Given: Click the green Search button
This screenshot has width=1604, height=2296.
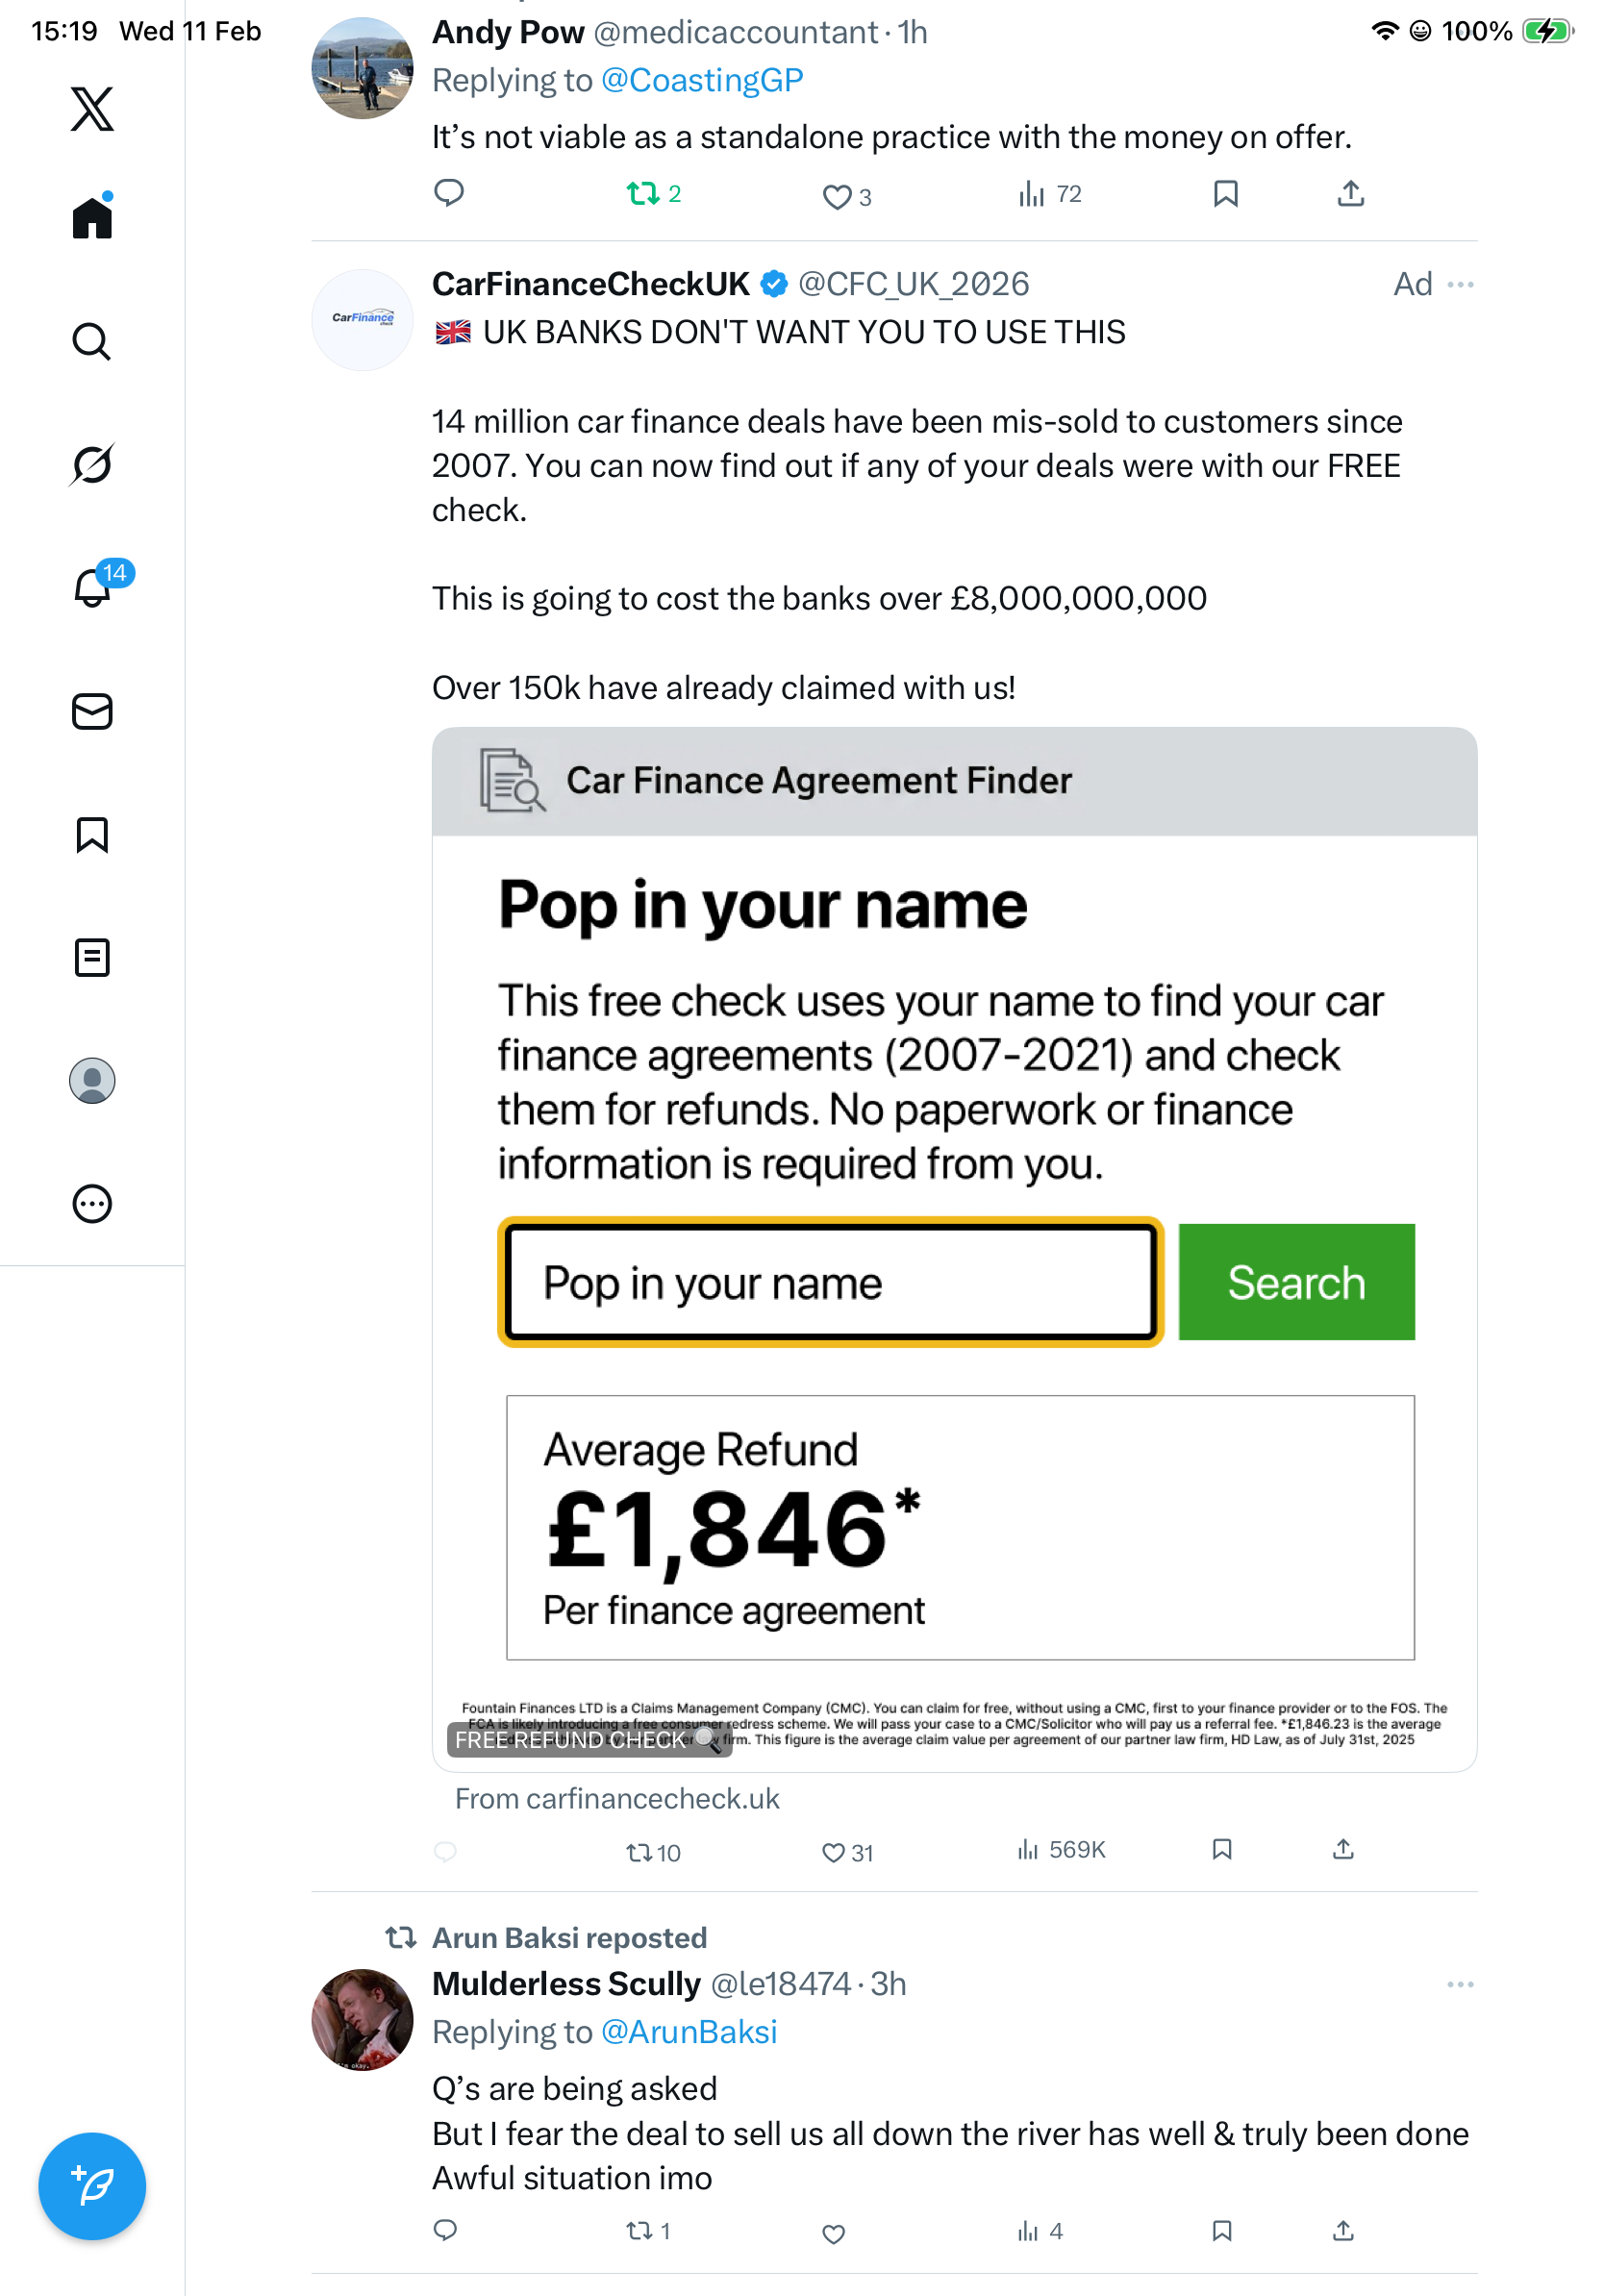Looking at the screenshot, I should (1296, 1282).
